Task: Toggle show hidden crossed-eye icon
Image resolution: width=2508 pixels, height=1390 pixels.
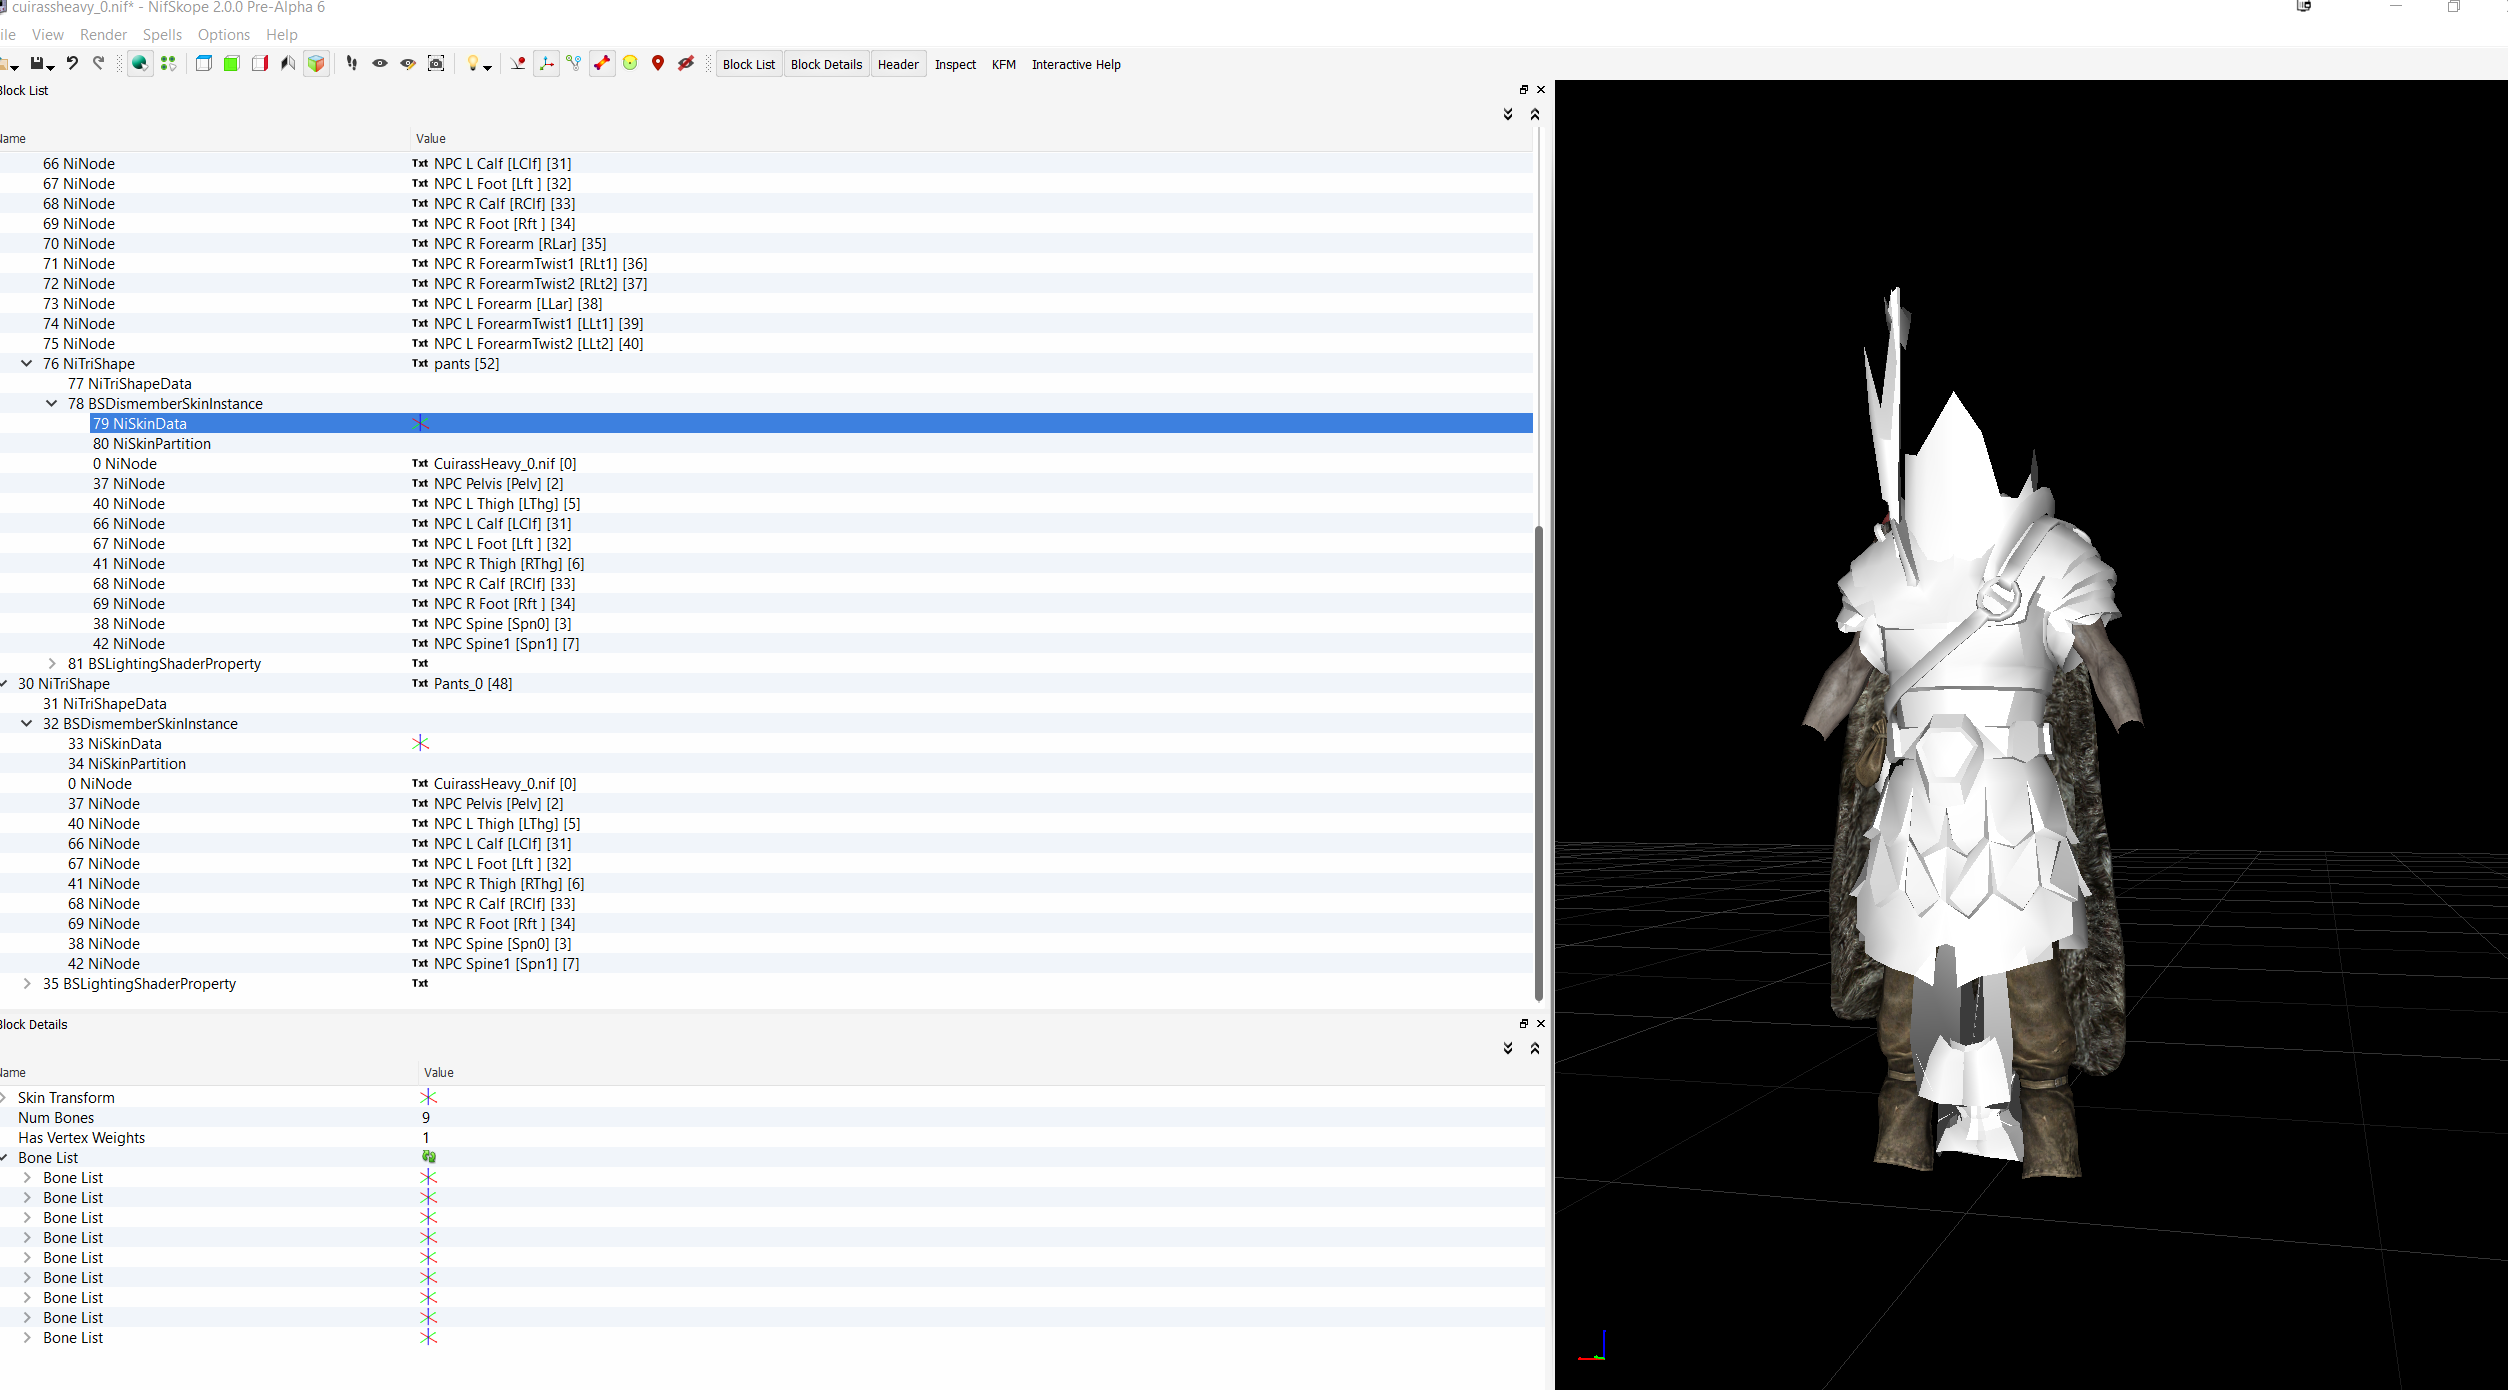Action: (x=686, y=64)
